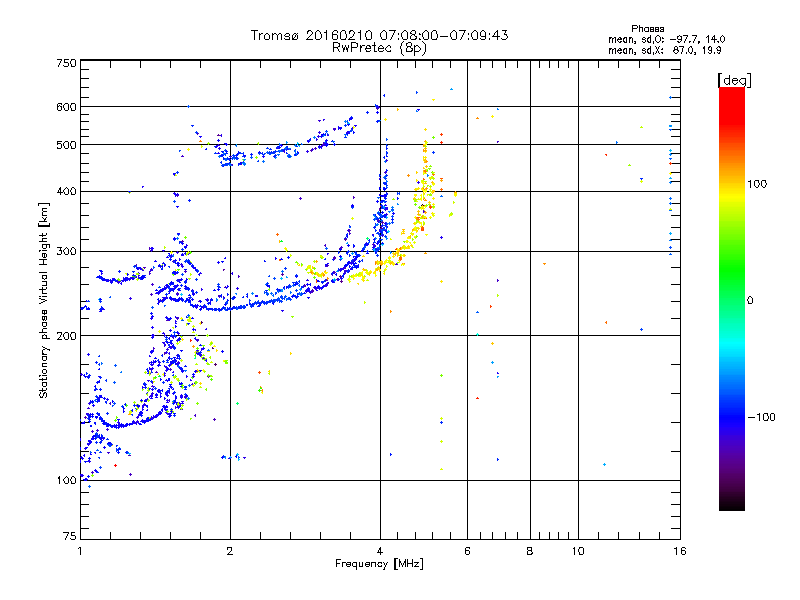Click the "[deg]" colorbar unit label

pyautogui.click(x=734, y=80)
